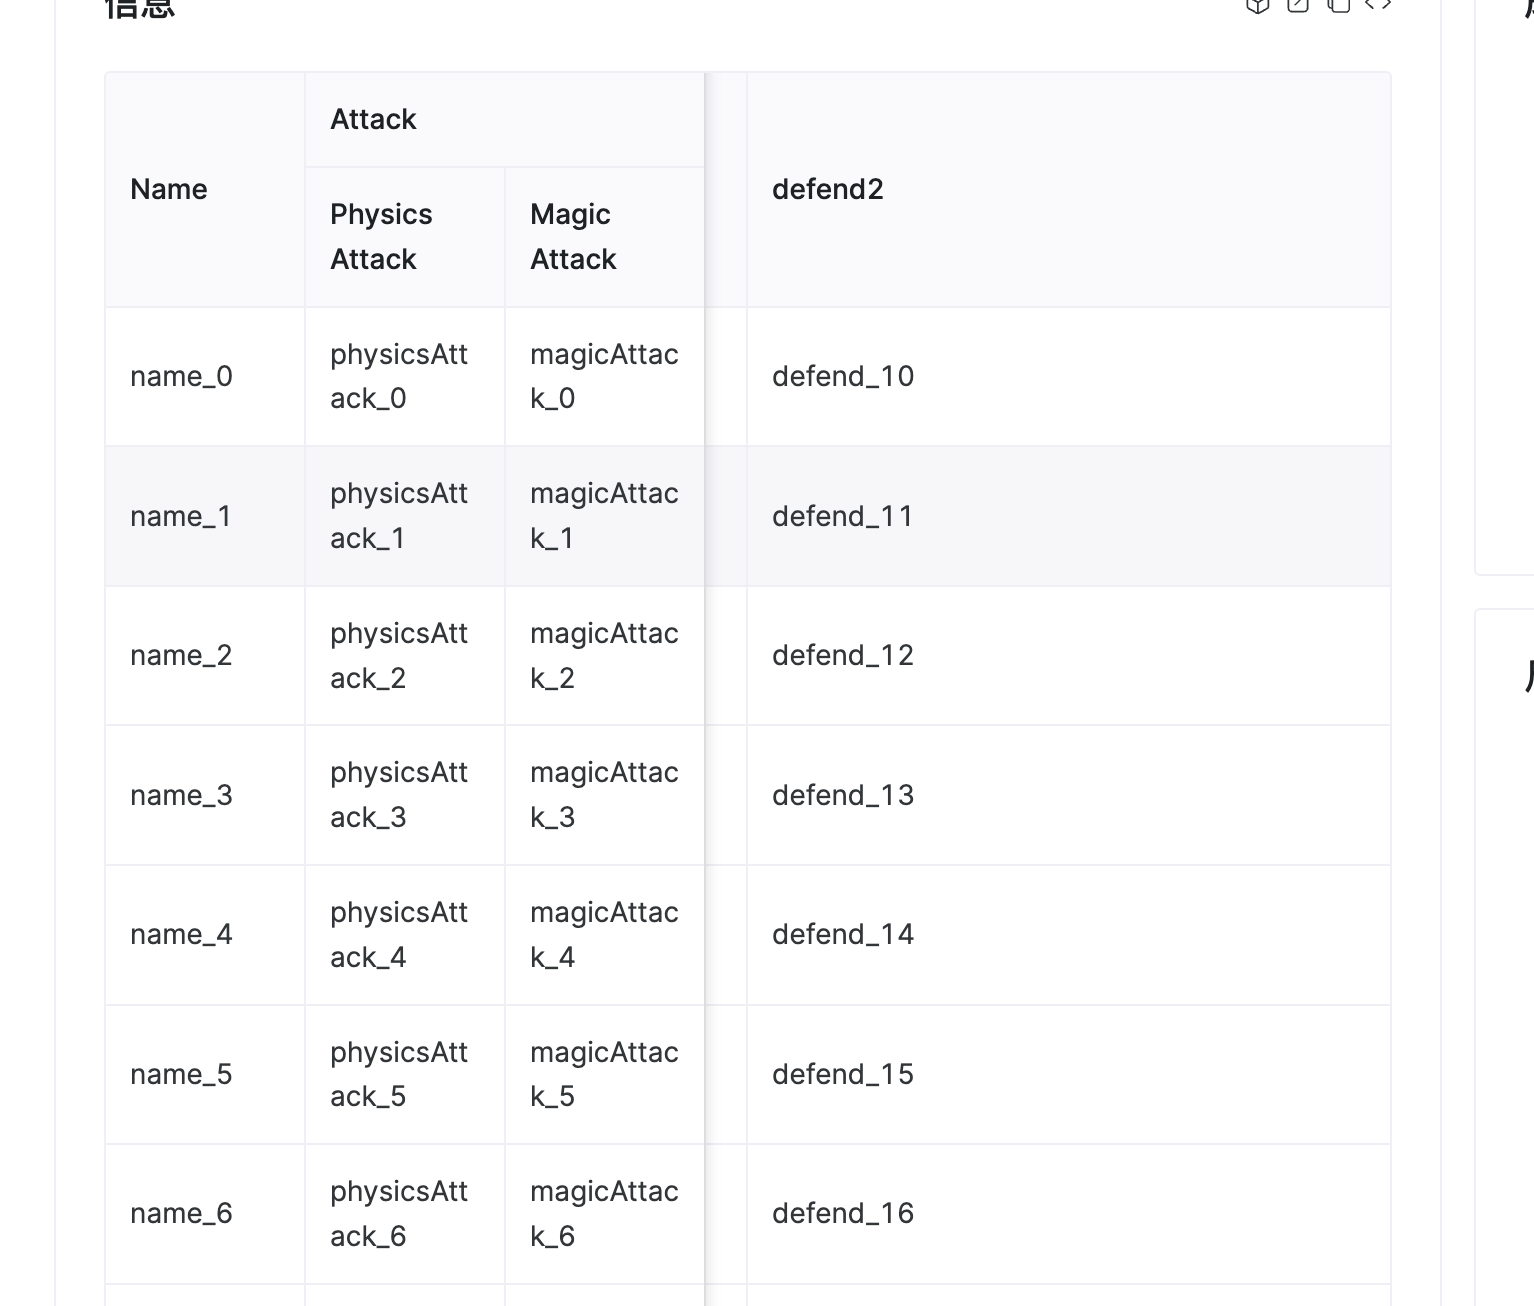Click the defend2 column header
This screenshot has height=1306, width=1534.
click(x=828, y=189)
